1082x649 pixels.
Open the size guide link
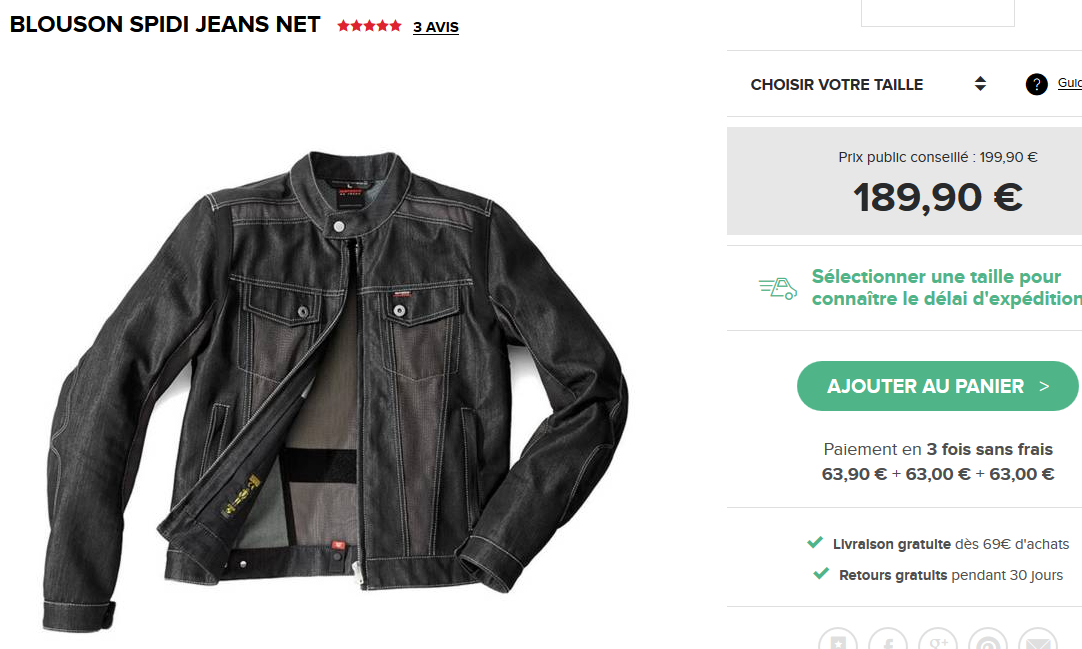click(x=1070, y=83)
